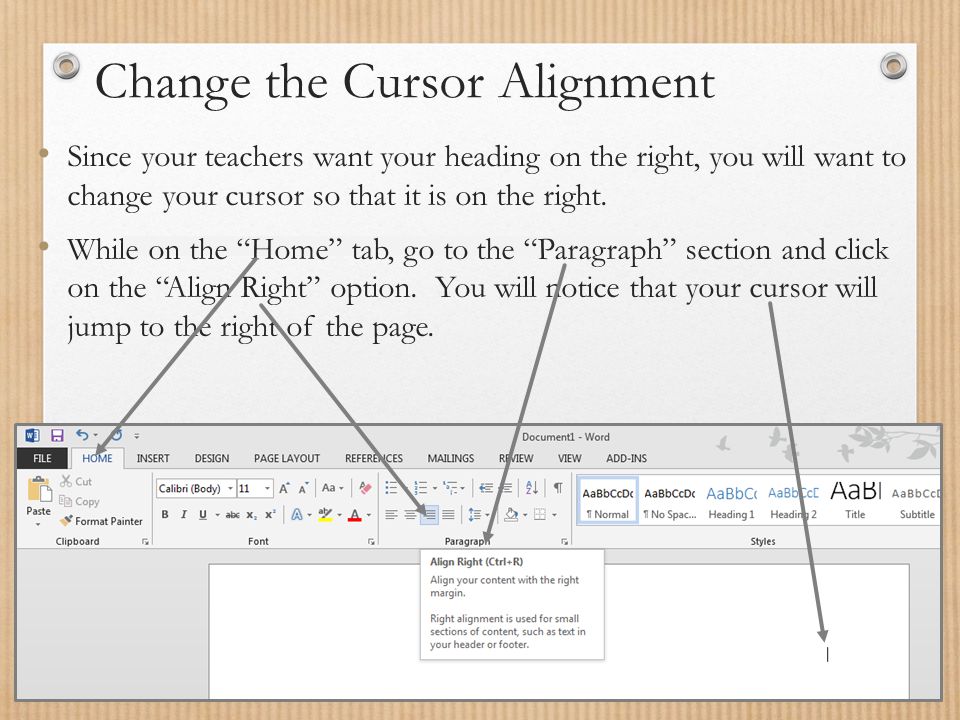Apply the Normal style

pyautogui.click(x=607, y=501)
